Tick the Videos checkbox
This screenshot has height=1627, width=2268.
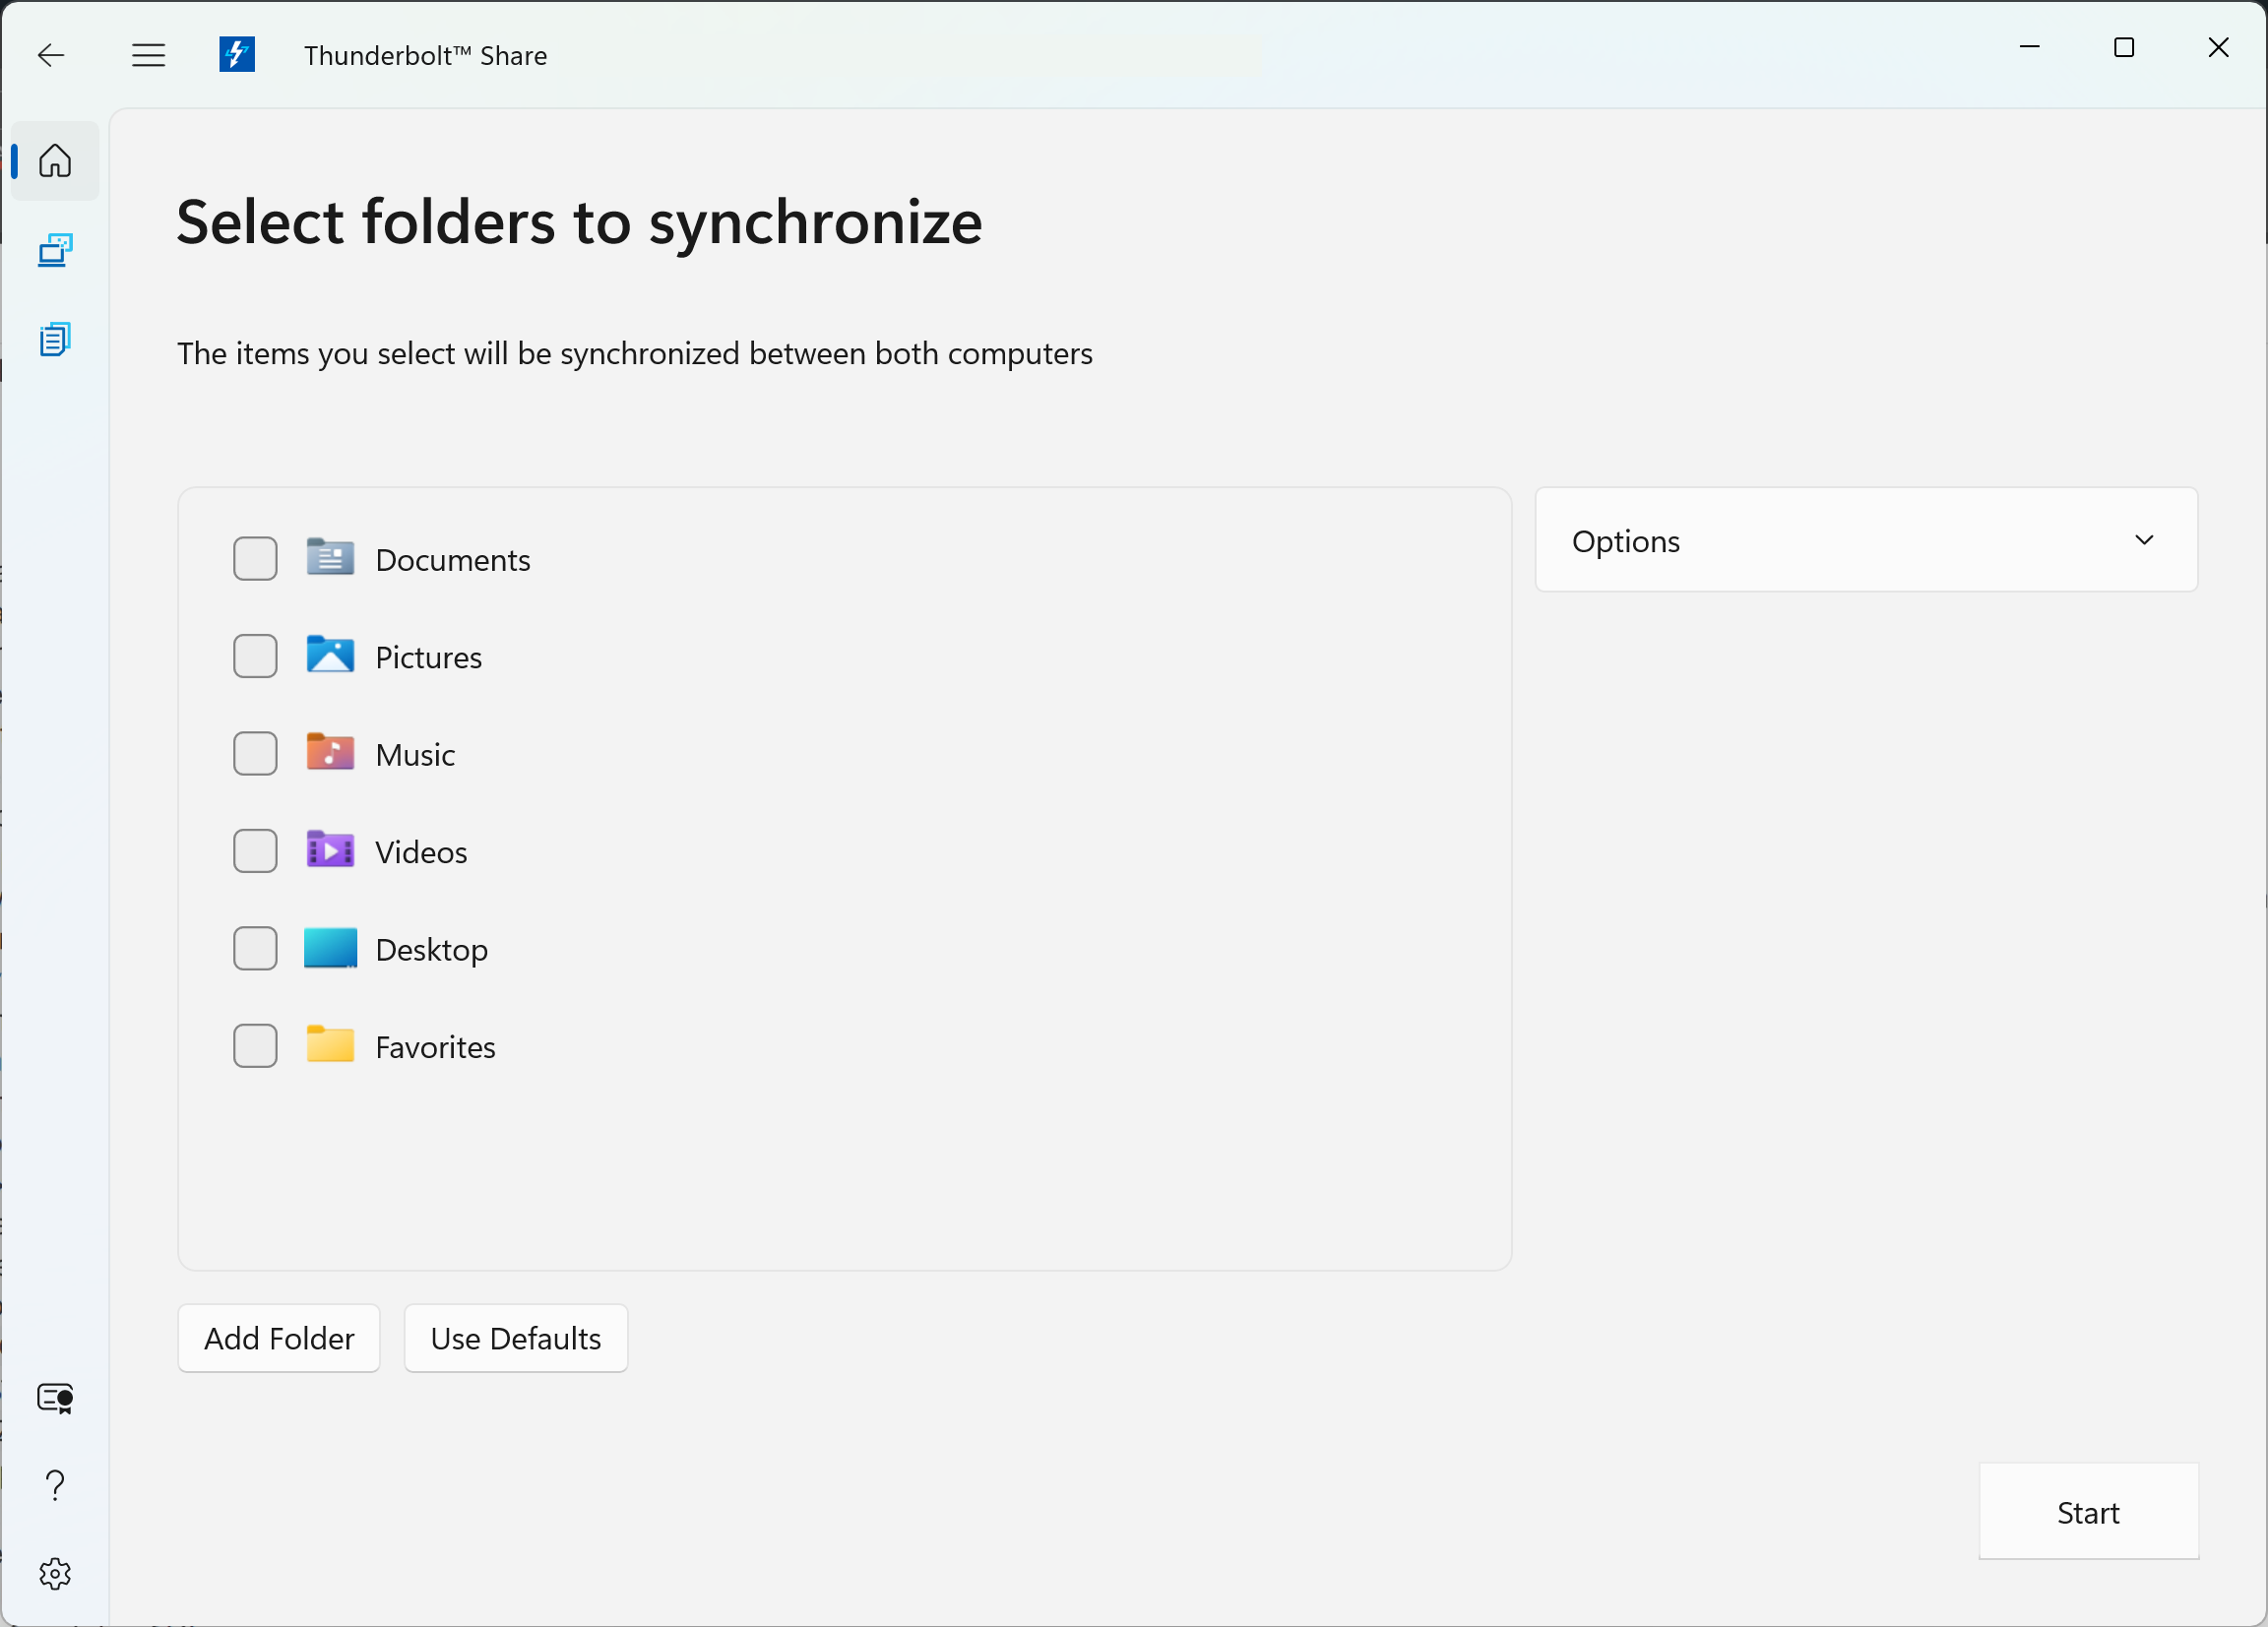[x=255, y=851]
